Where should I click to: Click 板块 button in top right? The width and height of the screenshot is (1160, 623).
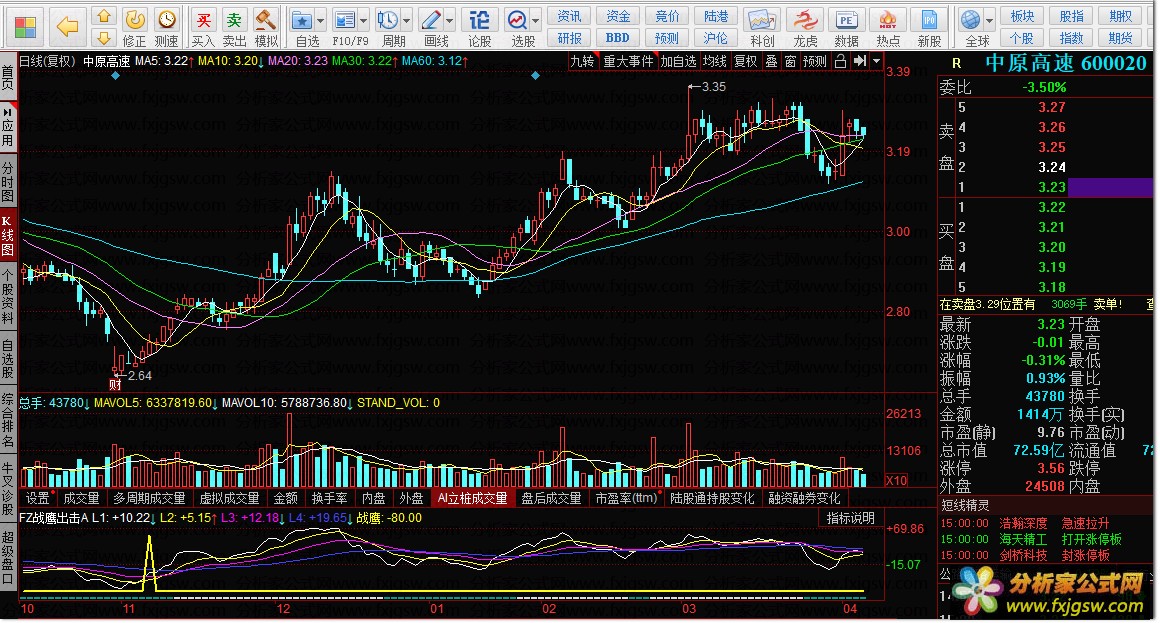[1022, 16]
